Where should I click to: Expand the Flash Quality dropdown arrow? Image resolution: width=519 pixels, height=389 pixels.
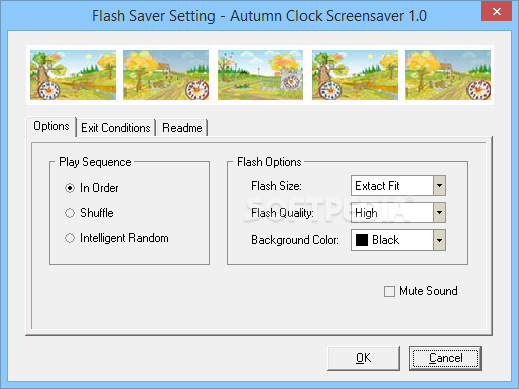(x=439, y=213)
